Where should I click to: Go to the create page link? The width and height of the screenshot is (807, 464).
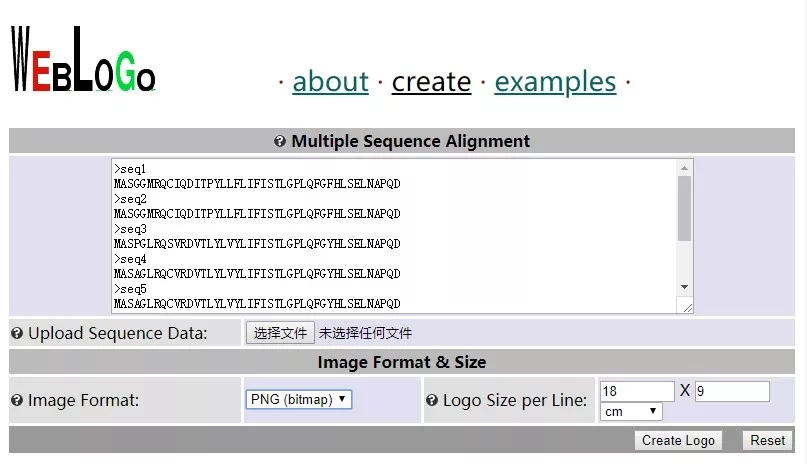click(431, 82)
